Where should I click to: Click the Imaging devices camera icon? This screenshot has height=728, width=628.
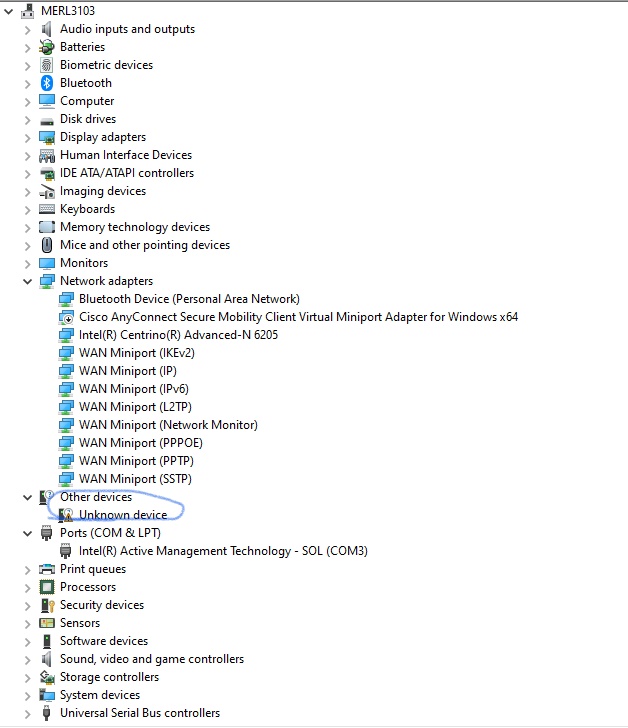coord(46,191)
